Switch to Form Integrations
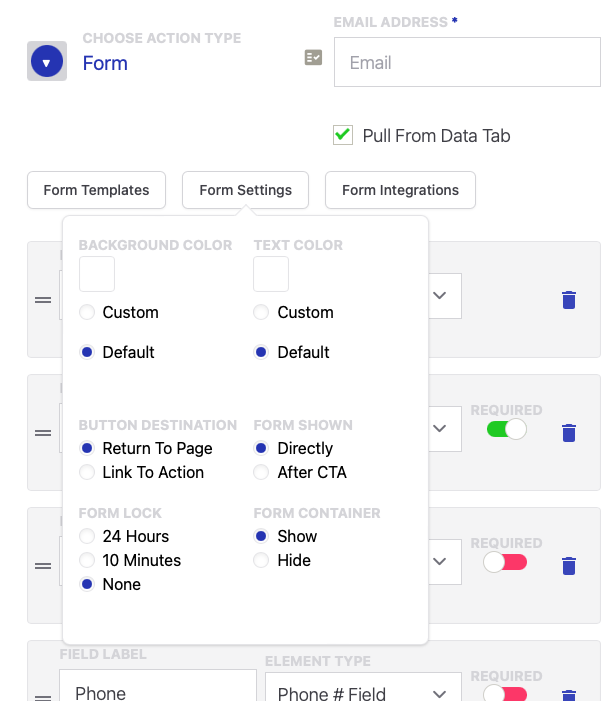 (x=400, y=190)
